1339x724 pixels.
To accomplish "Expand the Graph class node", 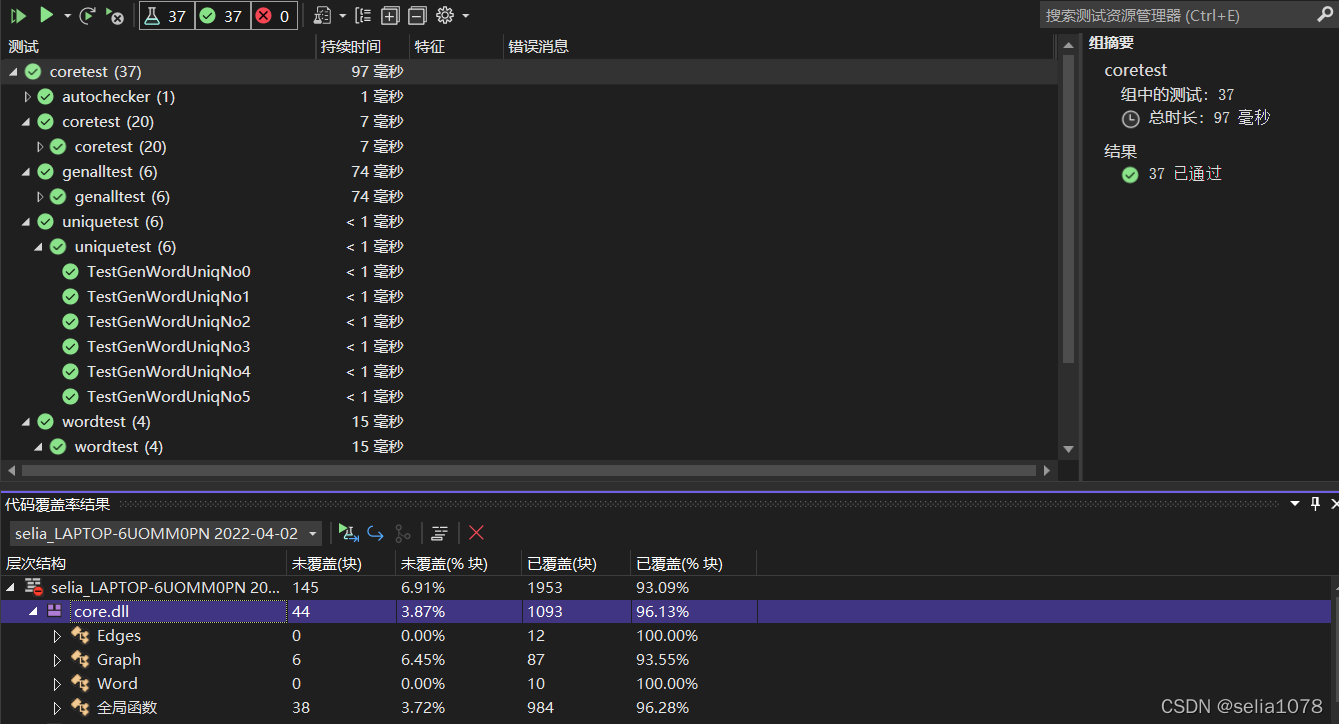I will point(57,660).
